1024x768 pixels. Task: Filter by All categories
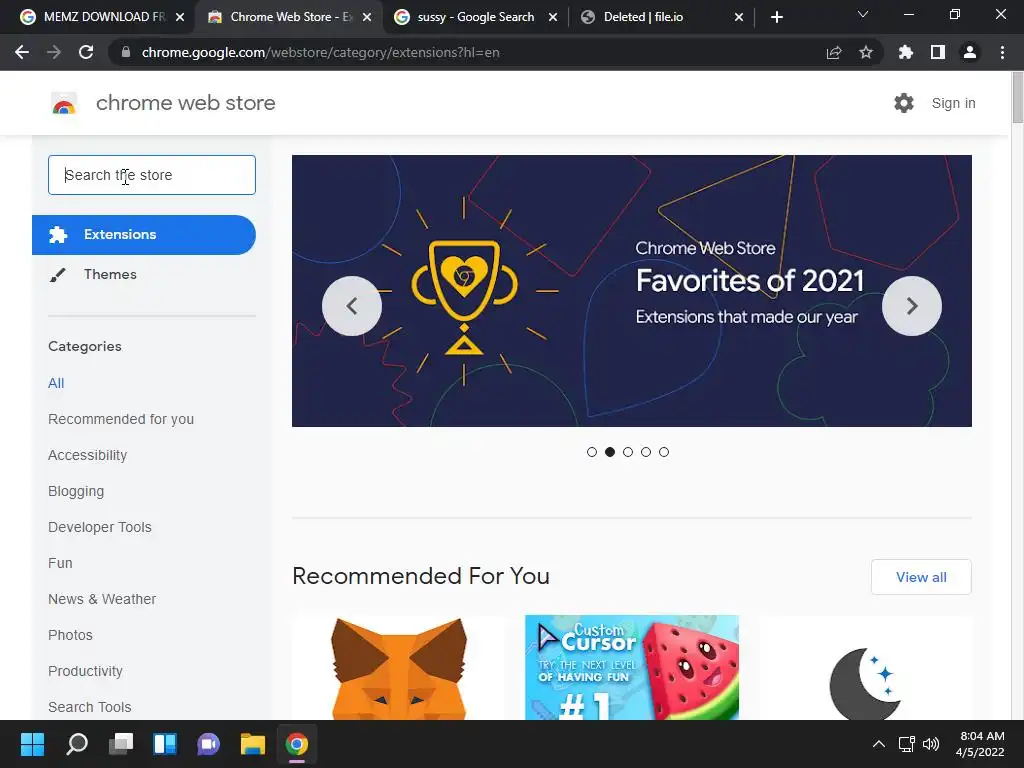pos(56,383)
